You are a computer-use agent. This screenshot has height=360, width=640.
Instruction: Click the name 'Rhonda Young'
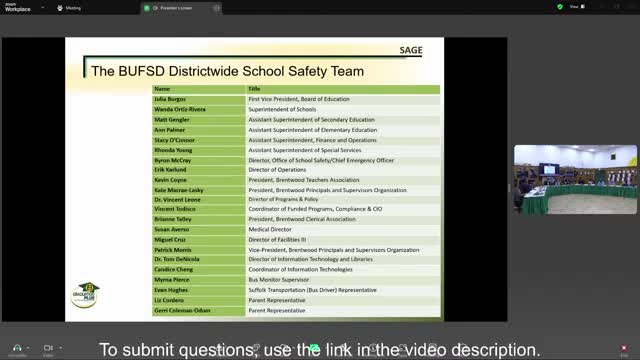(x=173, y=150)
